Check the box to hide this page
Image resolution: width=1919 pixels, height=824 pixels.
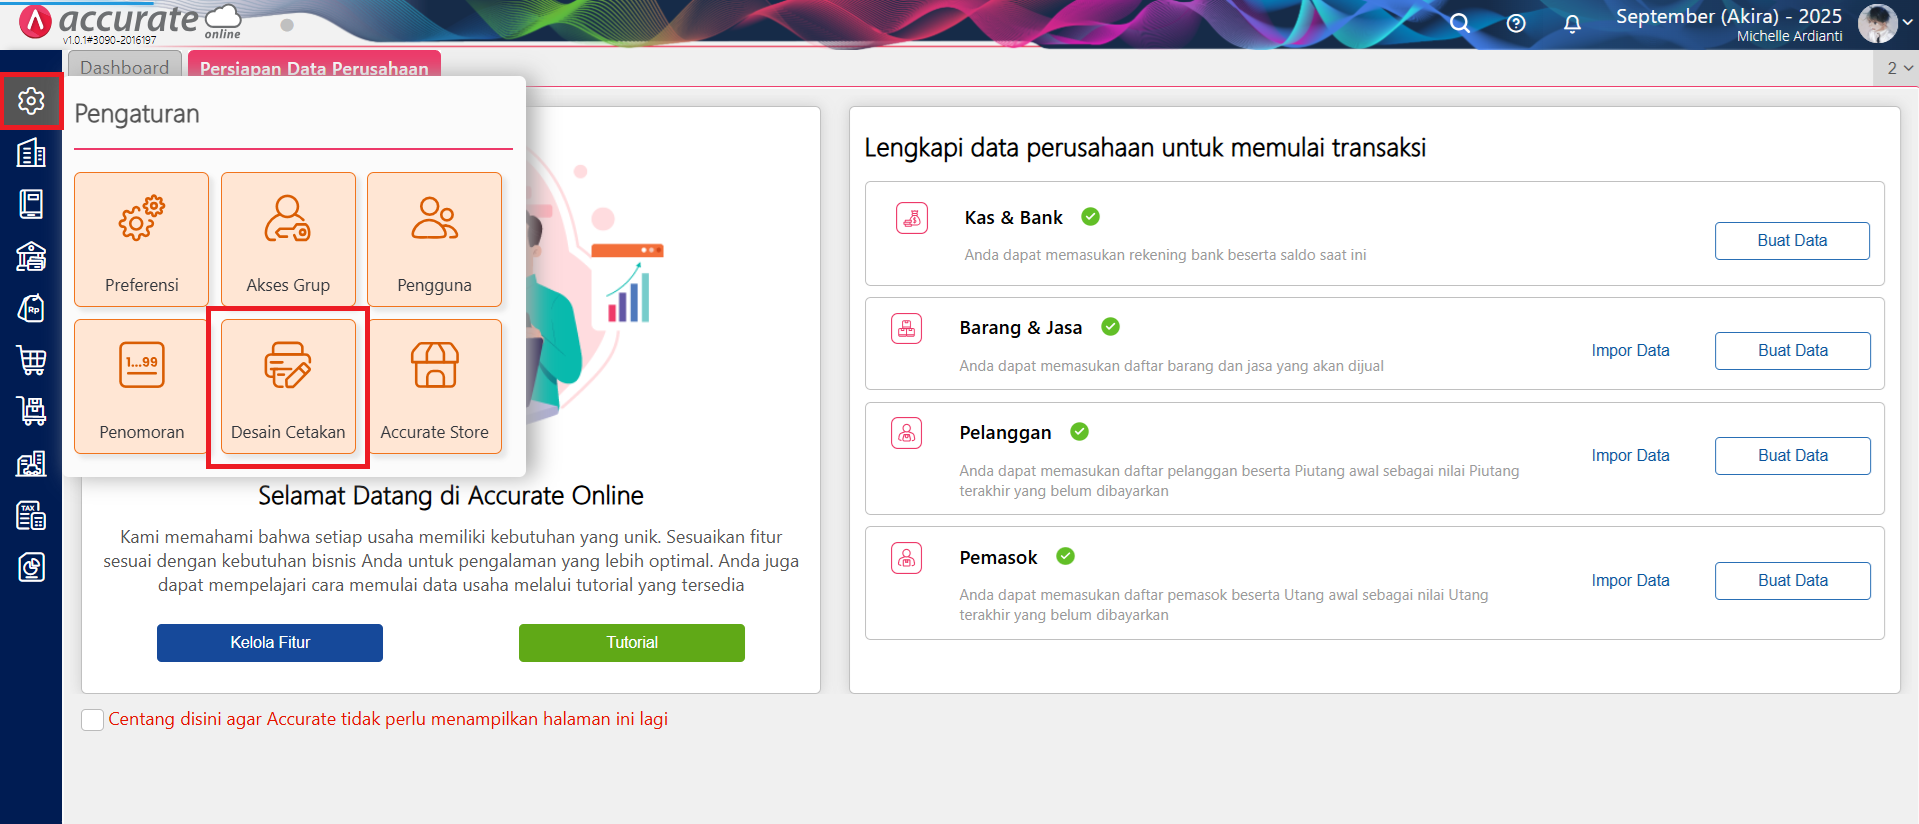coord(93,720)
